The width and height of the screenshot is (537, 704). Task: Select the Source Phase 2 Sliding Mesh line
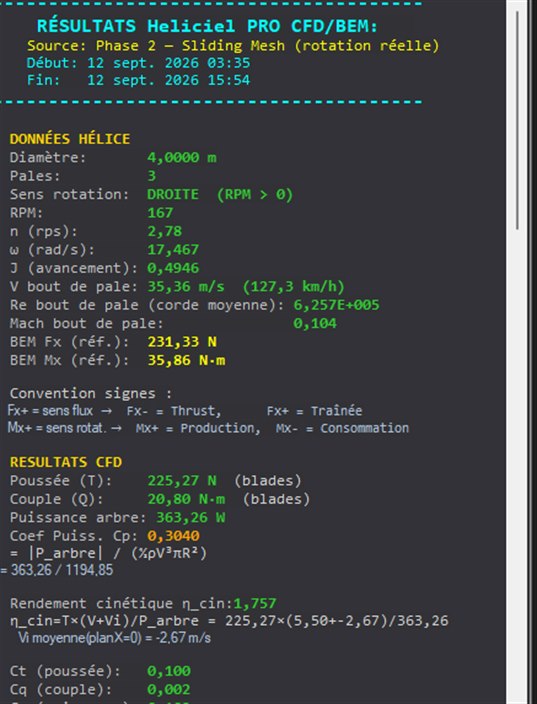pyautogui.click(x=233, y=46)
